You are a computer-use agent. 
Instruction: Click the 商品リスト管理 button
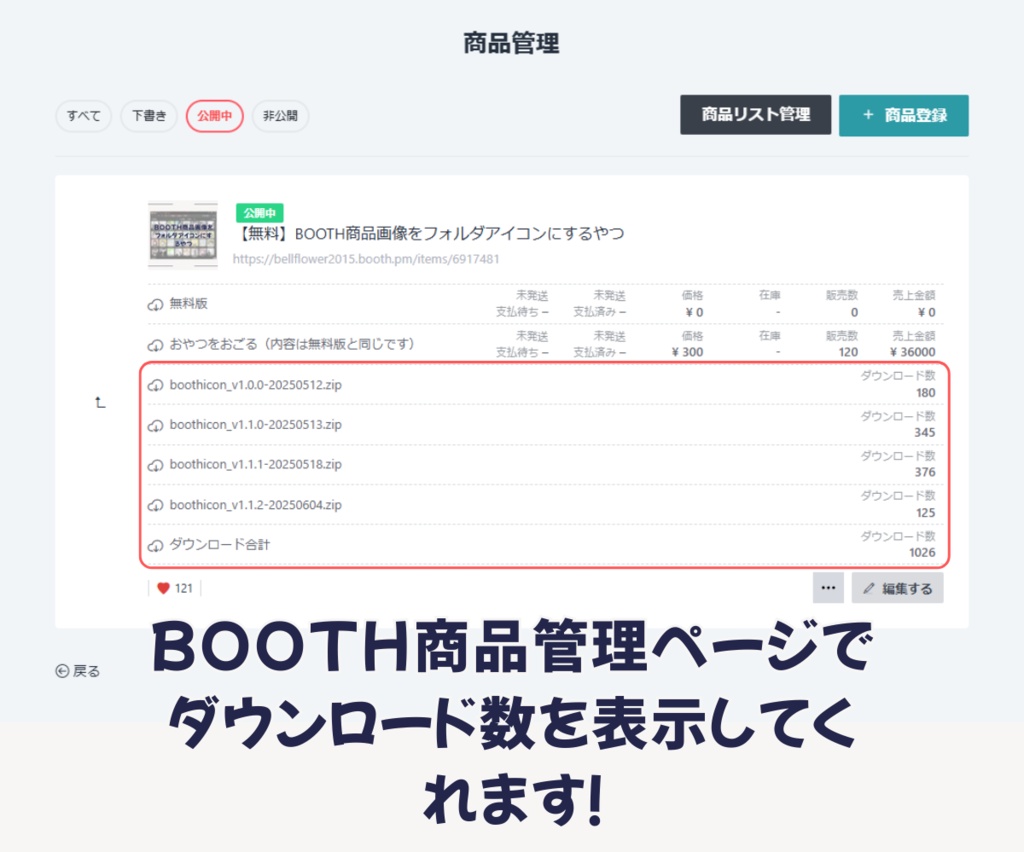pos(755,115)
